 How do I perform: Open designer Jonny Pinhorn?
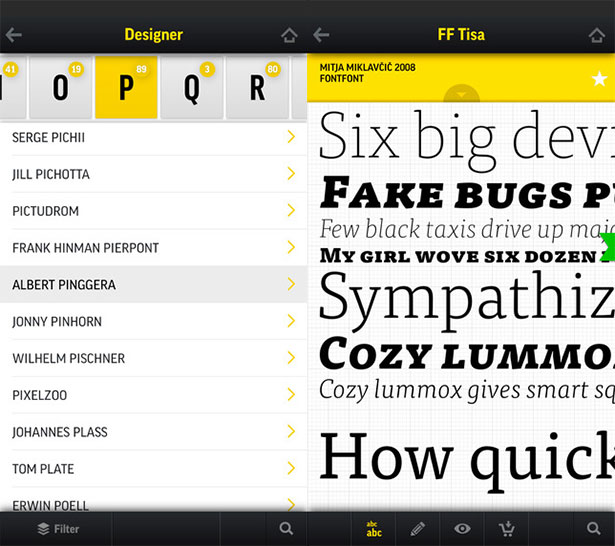click(x=153, y=321)
